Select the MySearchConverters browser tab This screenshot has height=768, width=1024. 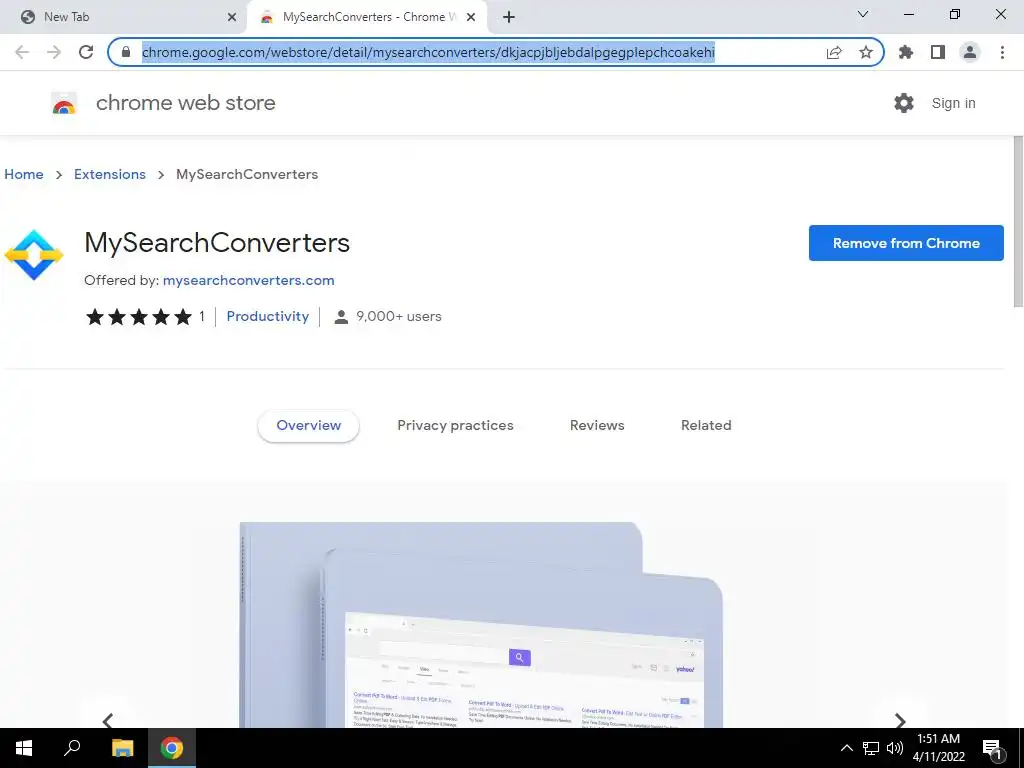pos(366,17)
